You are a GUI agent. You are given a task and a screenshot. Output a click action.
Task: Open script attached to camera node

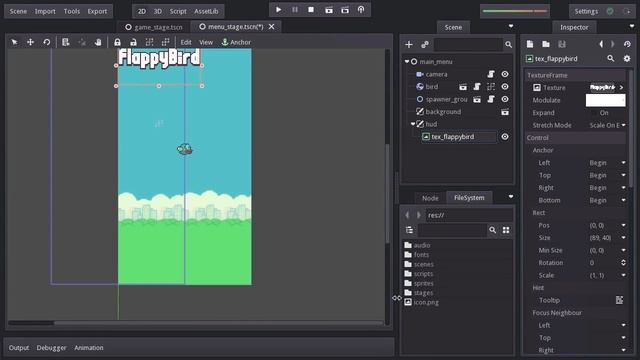(491, 74)
